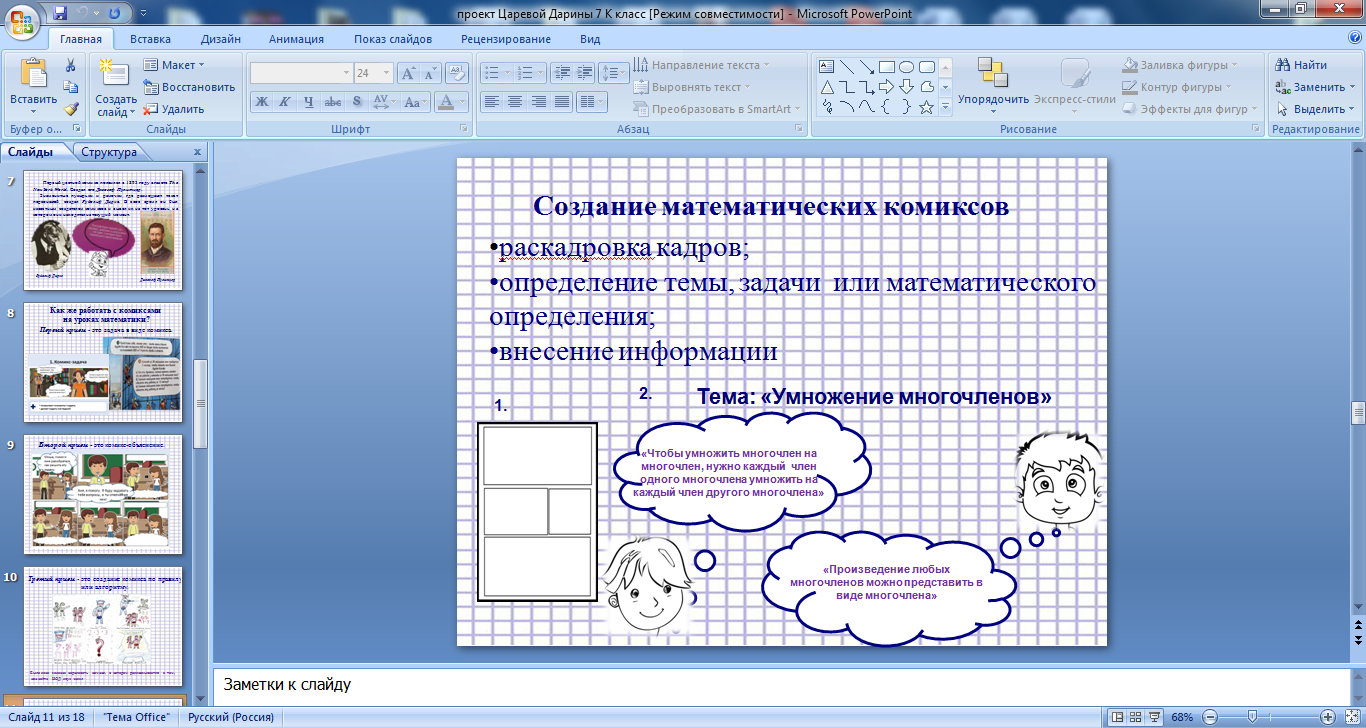Toggle the bulleted list button
Image resolution: width=1366 pixels, height=728 pixels.
pyautogui.click(x=490, y=73)
